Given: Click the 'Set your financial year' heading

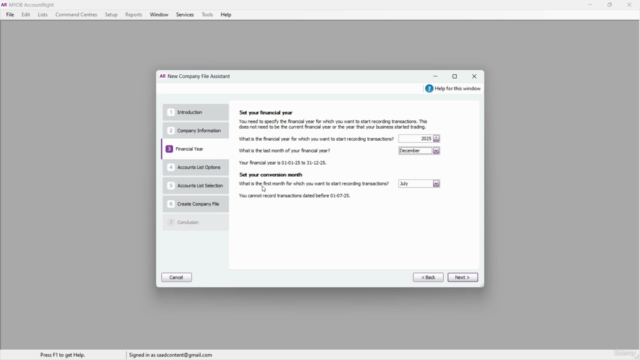Looking at the screenshot, I should (266, 113).
